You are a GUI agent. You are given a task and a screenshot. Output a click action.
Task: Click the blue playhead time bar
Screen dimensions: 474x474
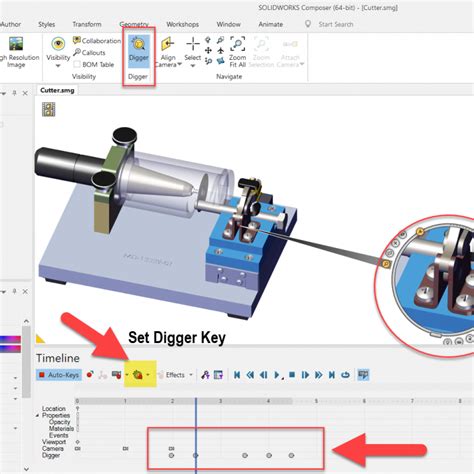196,435
